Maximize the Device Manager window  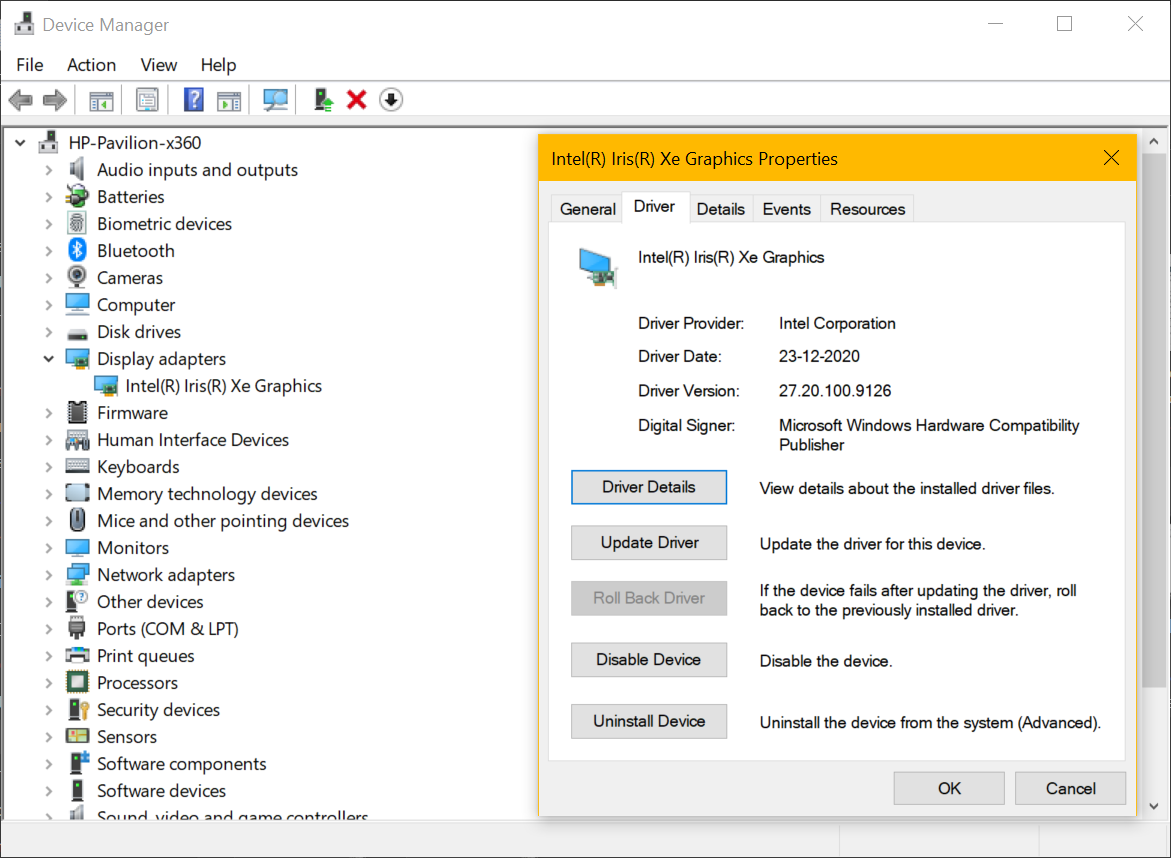[1065, 24]
